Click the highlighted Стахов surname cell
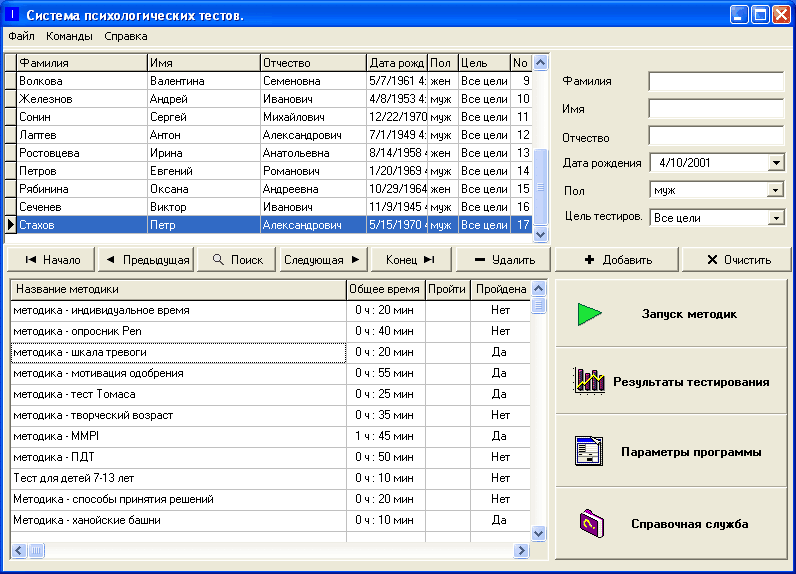 pyautogui.click(x=82, y=225)
